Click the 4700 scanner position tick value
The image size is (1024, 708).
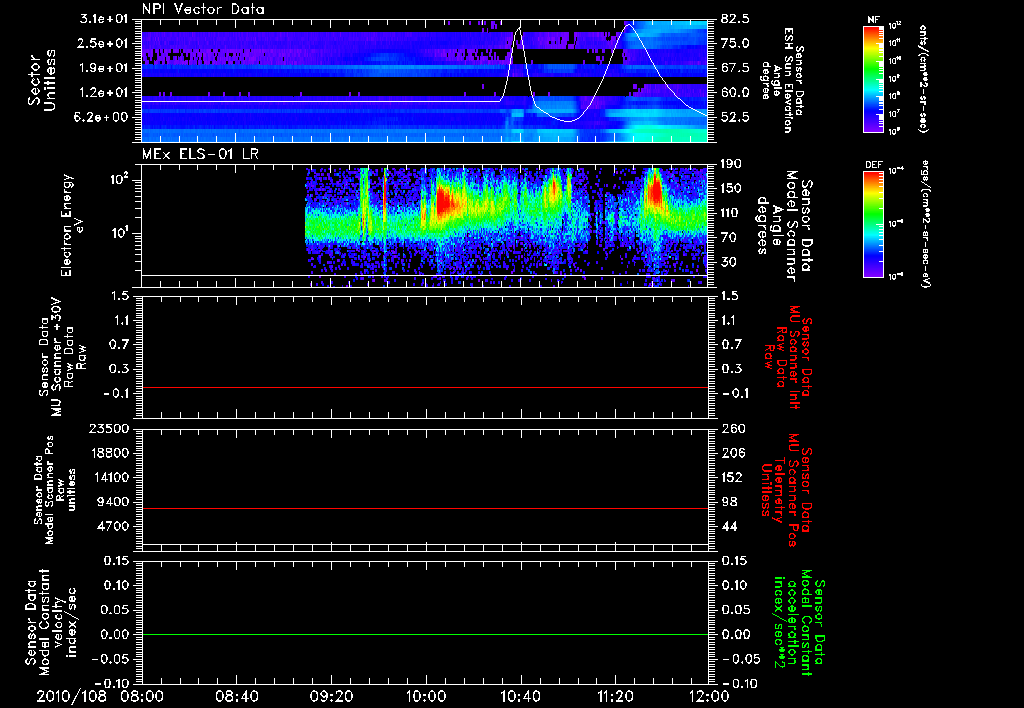(114, 526)
